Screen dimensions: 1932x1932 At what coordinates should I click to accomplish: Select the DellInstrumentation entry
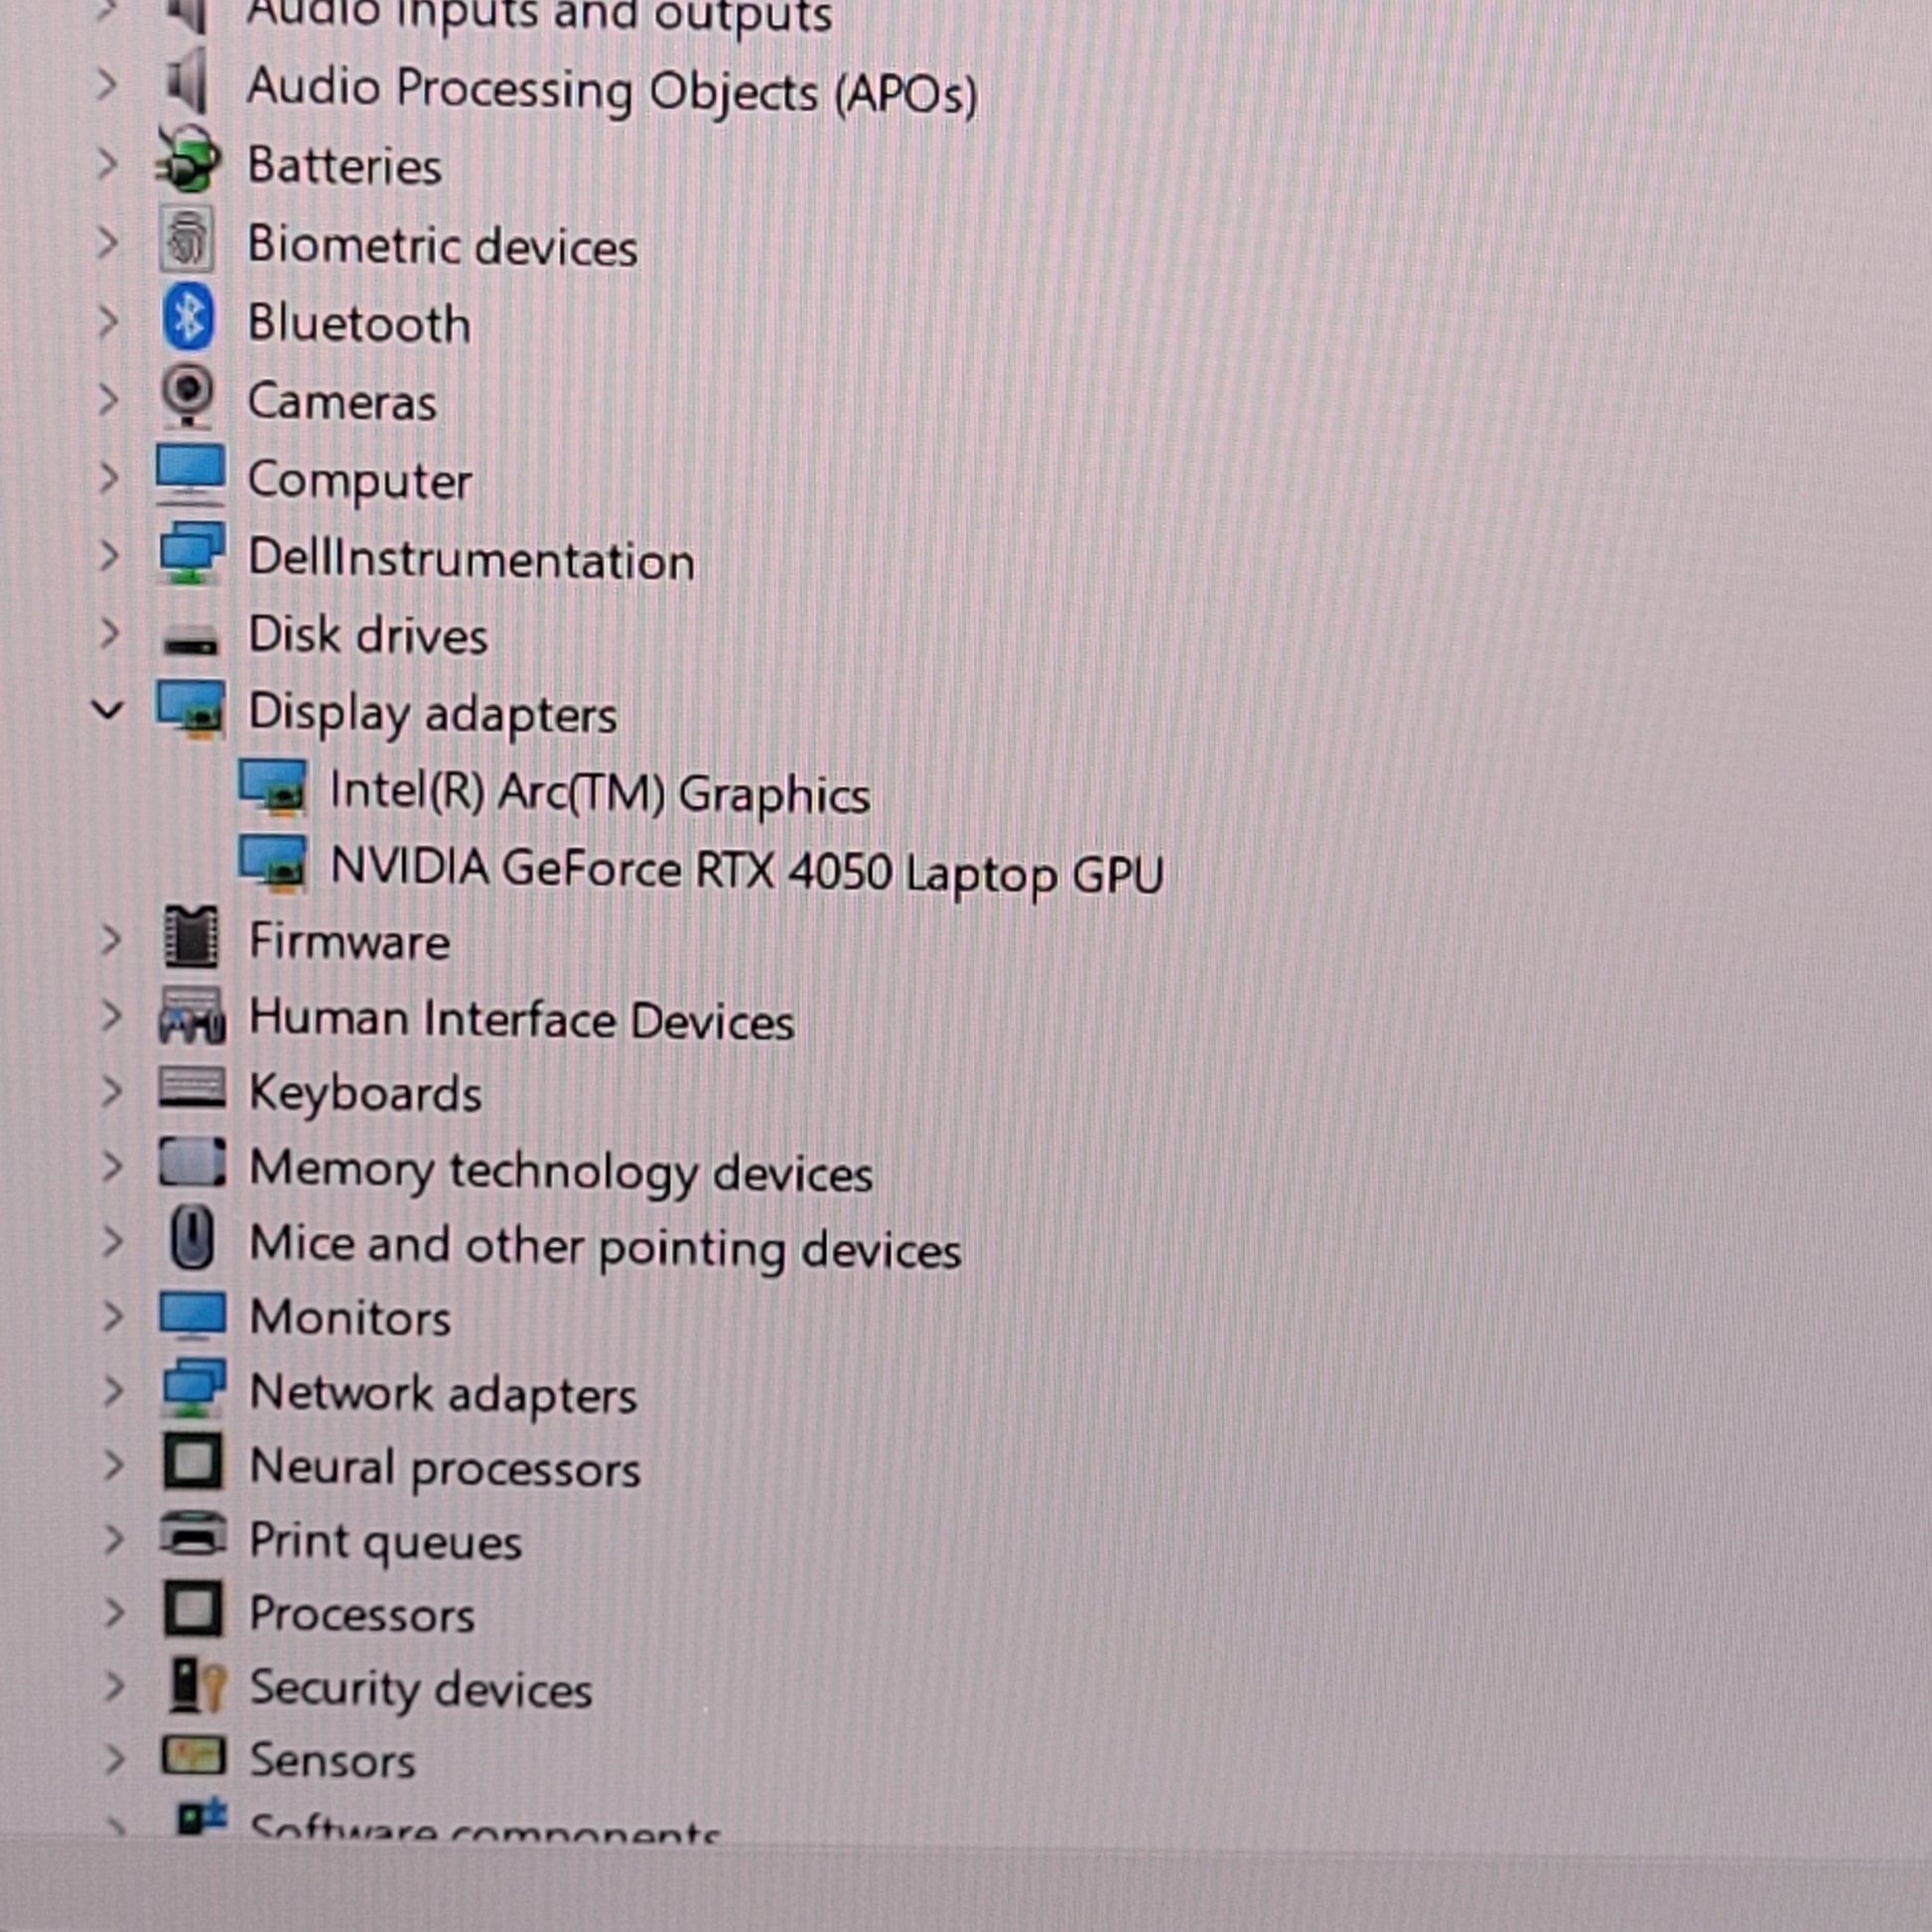(x=471, y=559)
